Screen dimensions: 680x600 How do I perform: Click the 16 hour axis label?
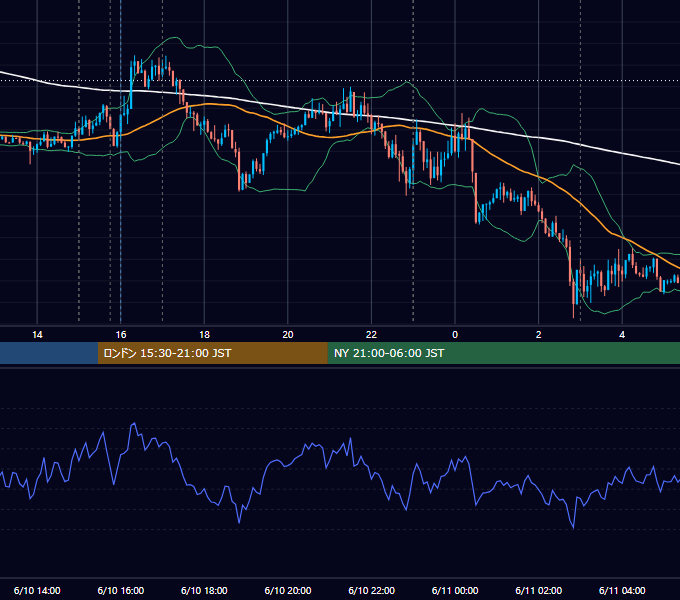[x=121, y=335]
